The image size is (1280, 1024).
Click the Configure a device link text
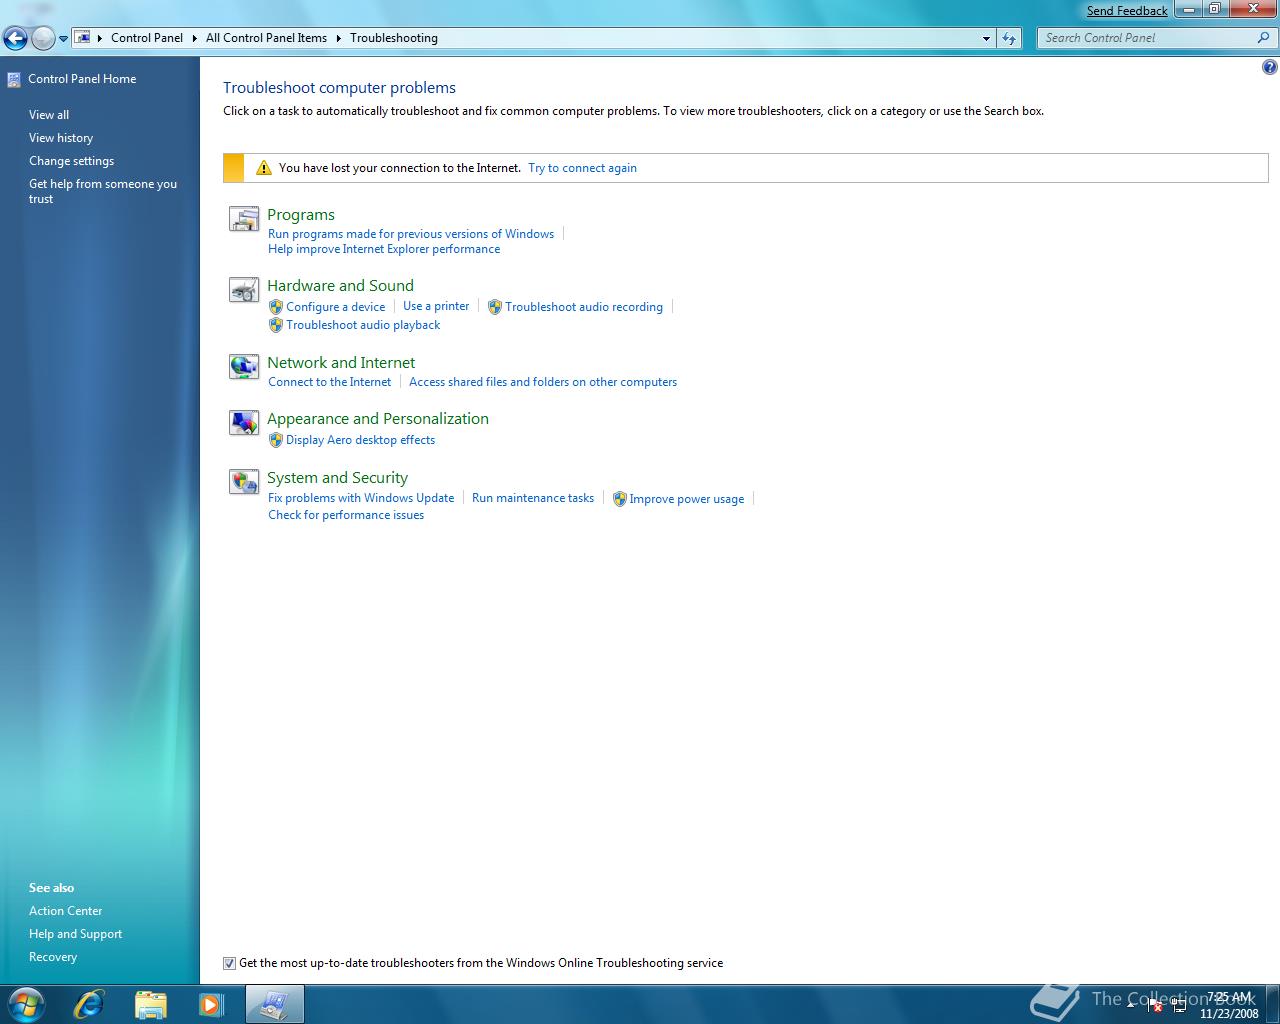pyautogui.click(x=336, y=307)
